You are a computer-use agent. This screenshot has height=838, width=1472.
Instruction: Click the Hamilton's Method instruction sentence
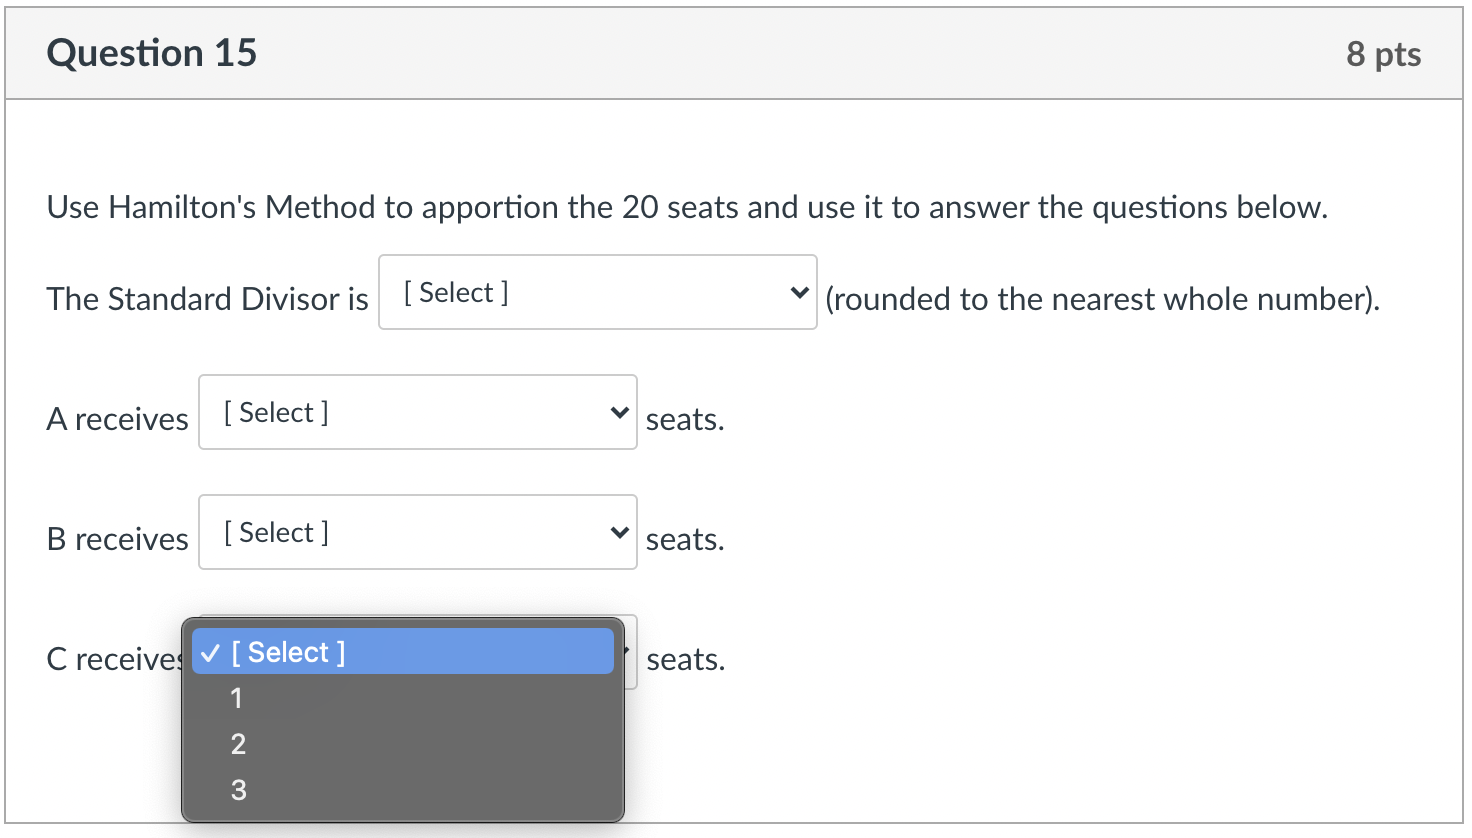pyautogui.click(x=687, y=207)
